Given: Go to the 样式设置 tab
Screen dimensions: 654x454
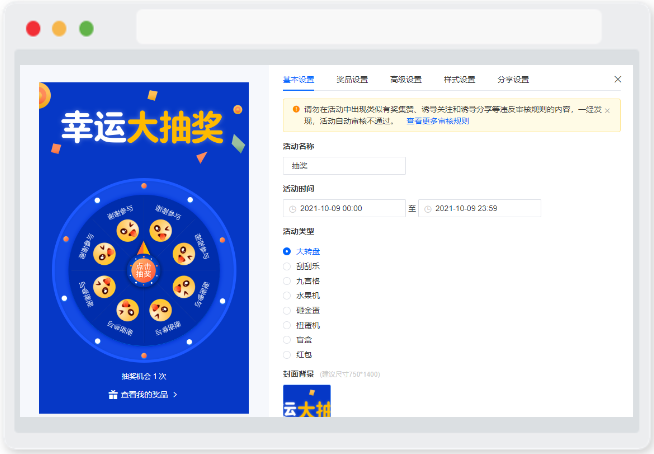Looking at the screenshot, I should tap(459, 79).
